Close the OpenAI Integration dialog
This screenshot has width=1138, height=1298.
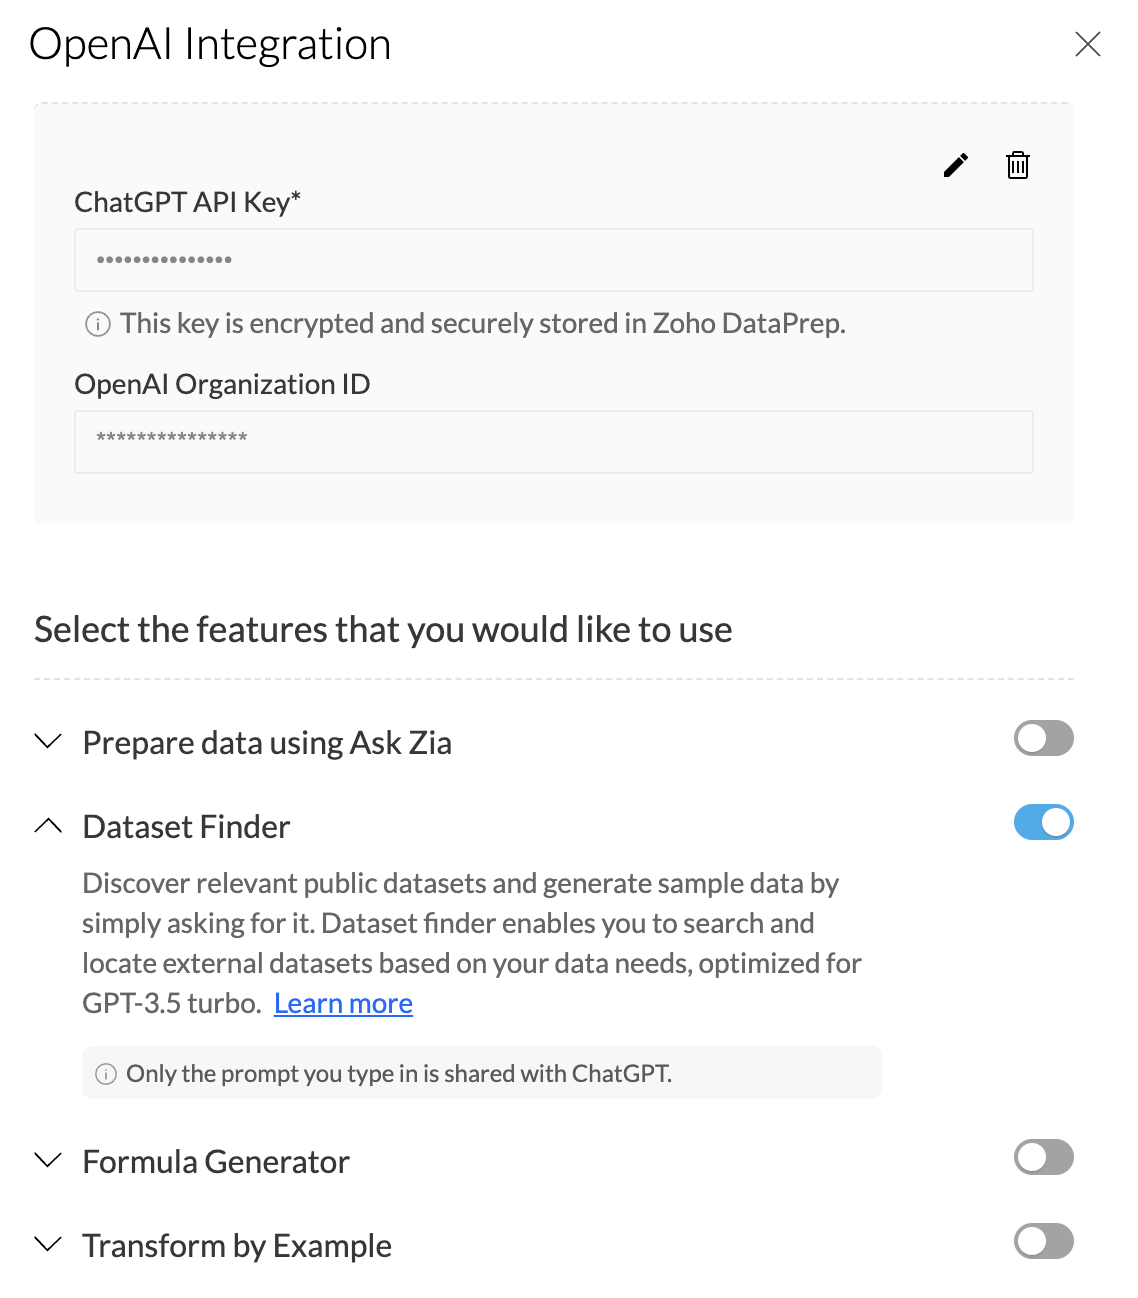point(1087,44)
